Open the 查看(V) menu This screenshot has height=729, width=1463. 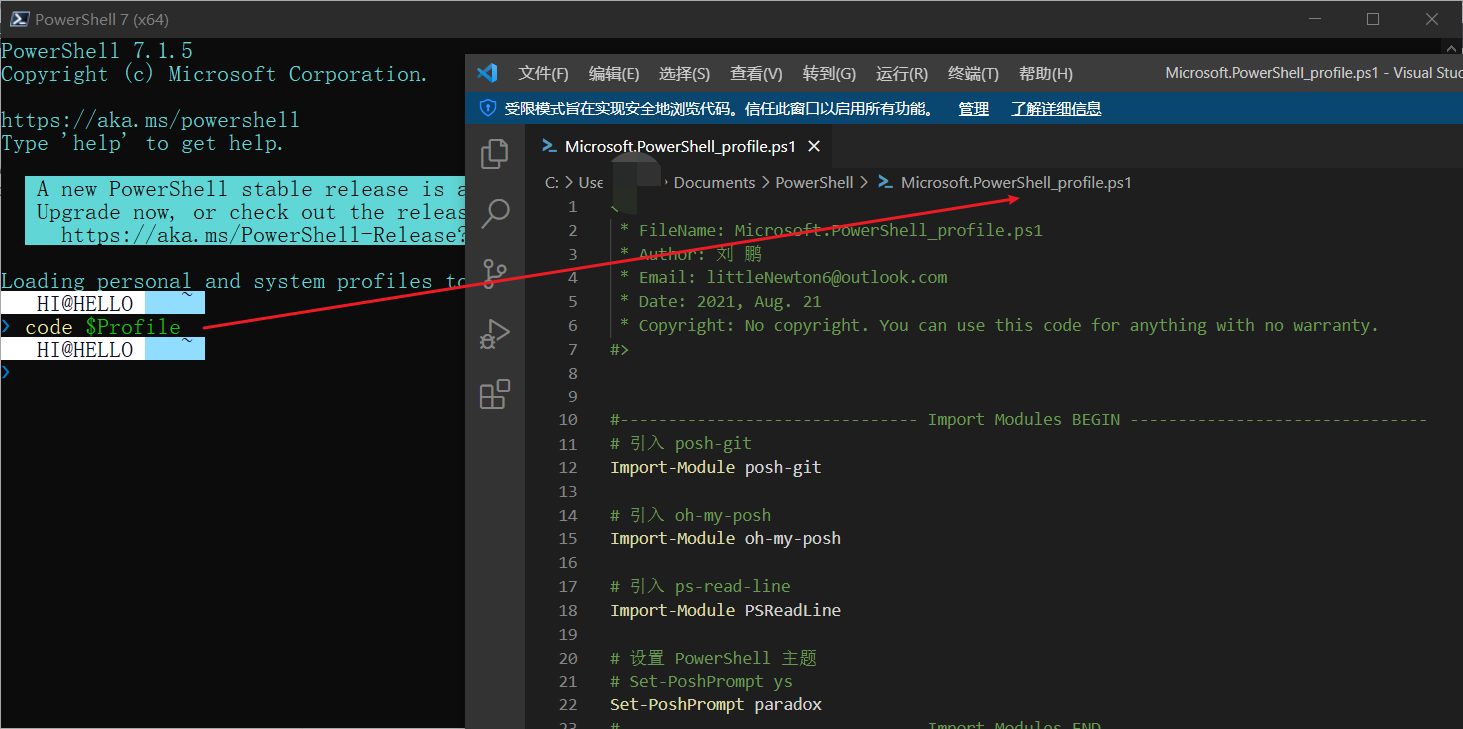pos(756,74)
